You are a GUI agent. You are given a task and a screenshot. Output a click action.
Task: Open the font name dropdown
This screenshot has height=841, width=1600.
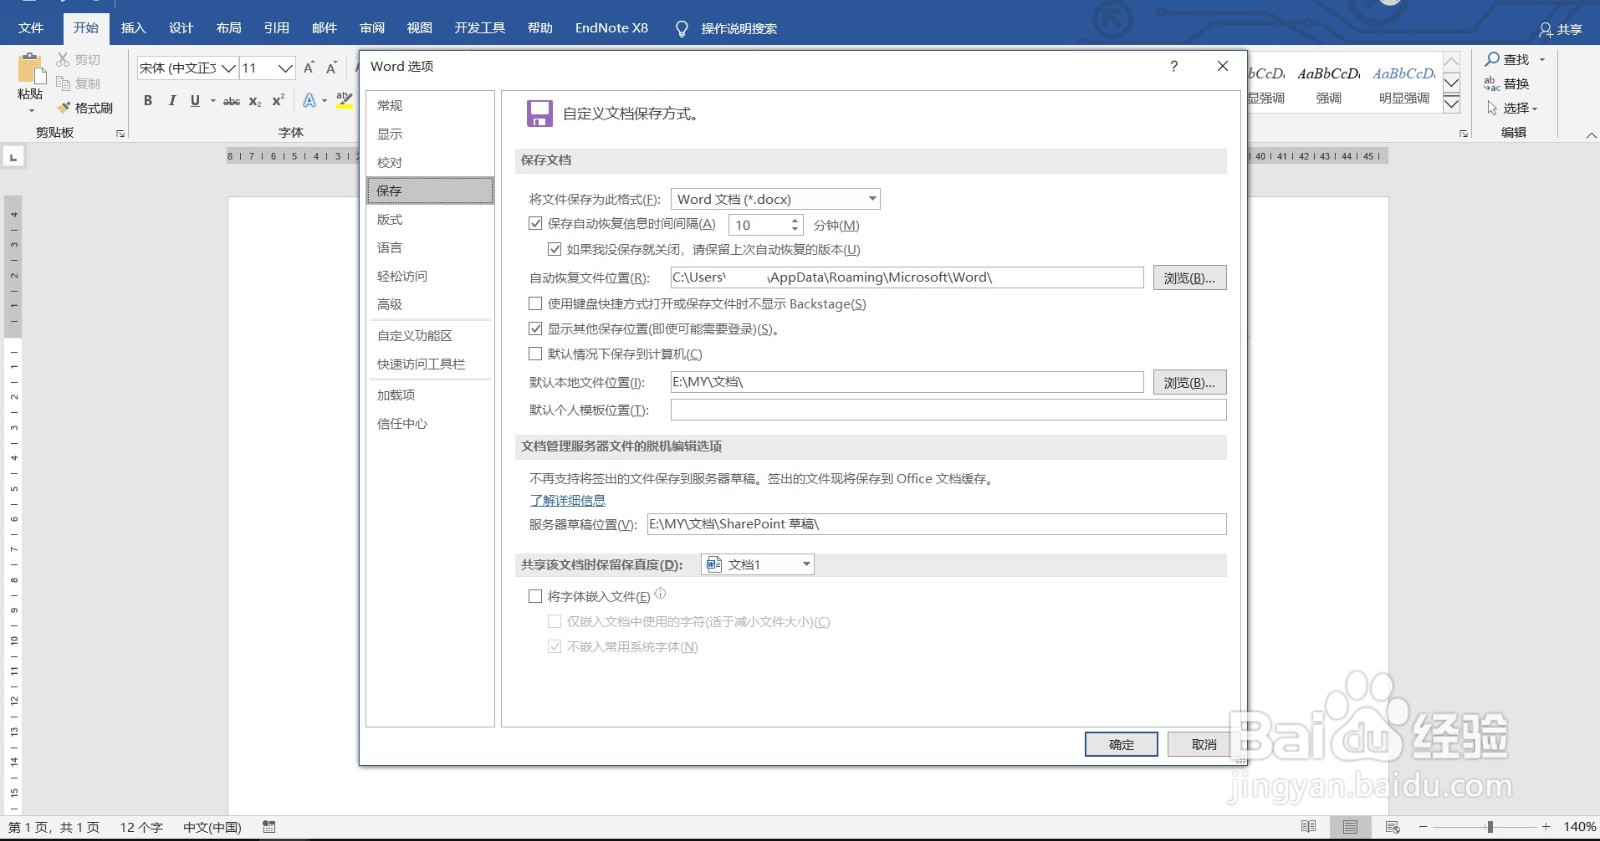coord(228,68)
